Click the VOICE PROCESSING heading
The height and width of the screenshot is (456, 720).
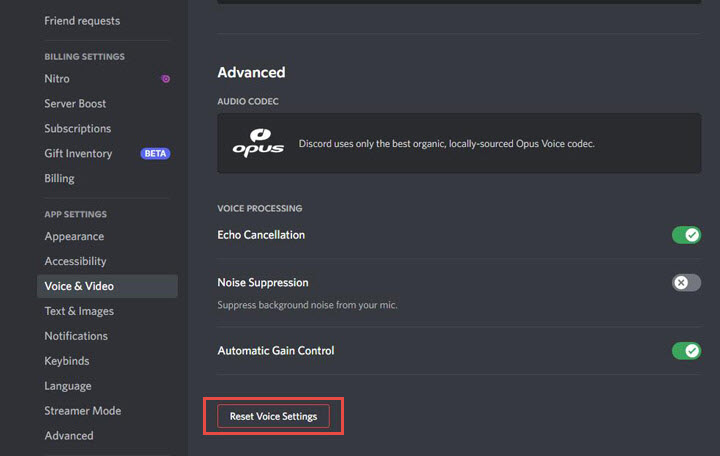click(x=260, y=208)
